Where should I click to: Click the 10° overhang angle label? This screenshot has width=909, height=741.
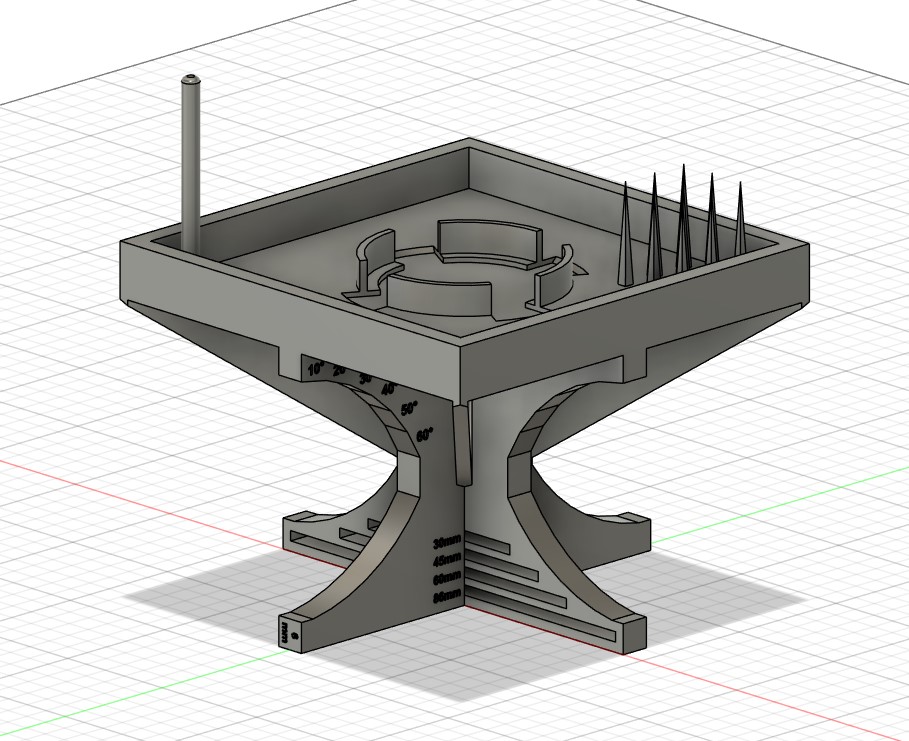(316, 369)
